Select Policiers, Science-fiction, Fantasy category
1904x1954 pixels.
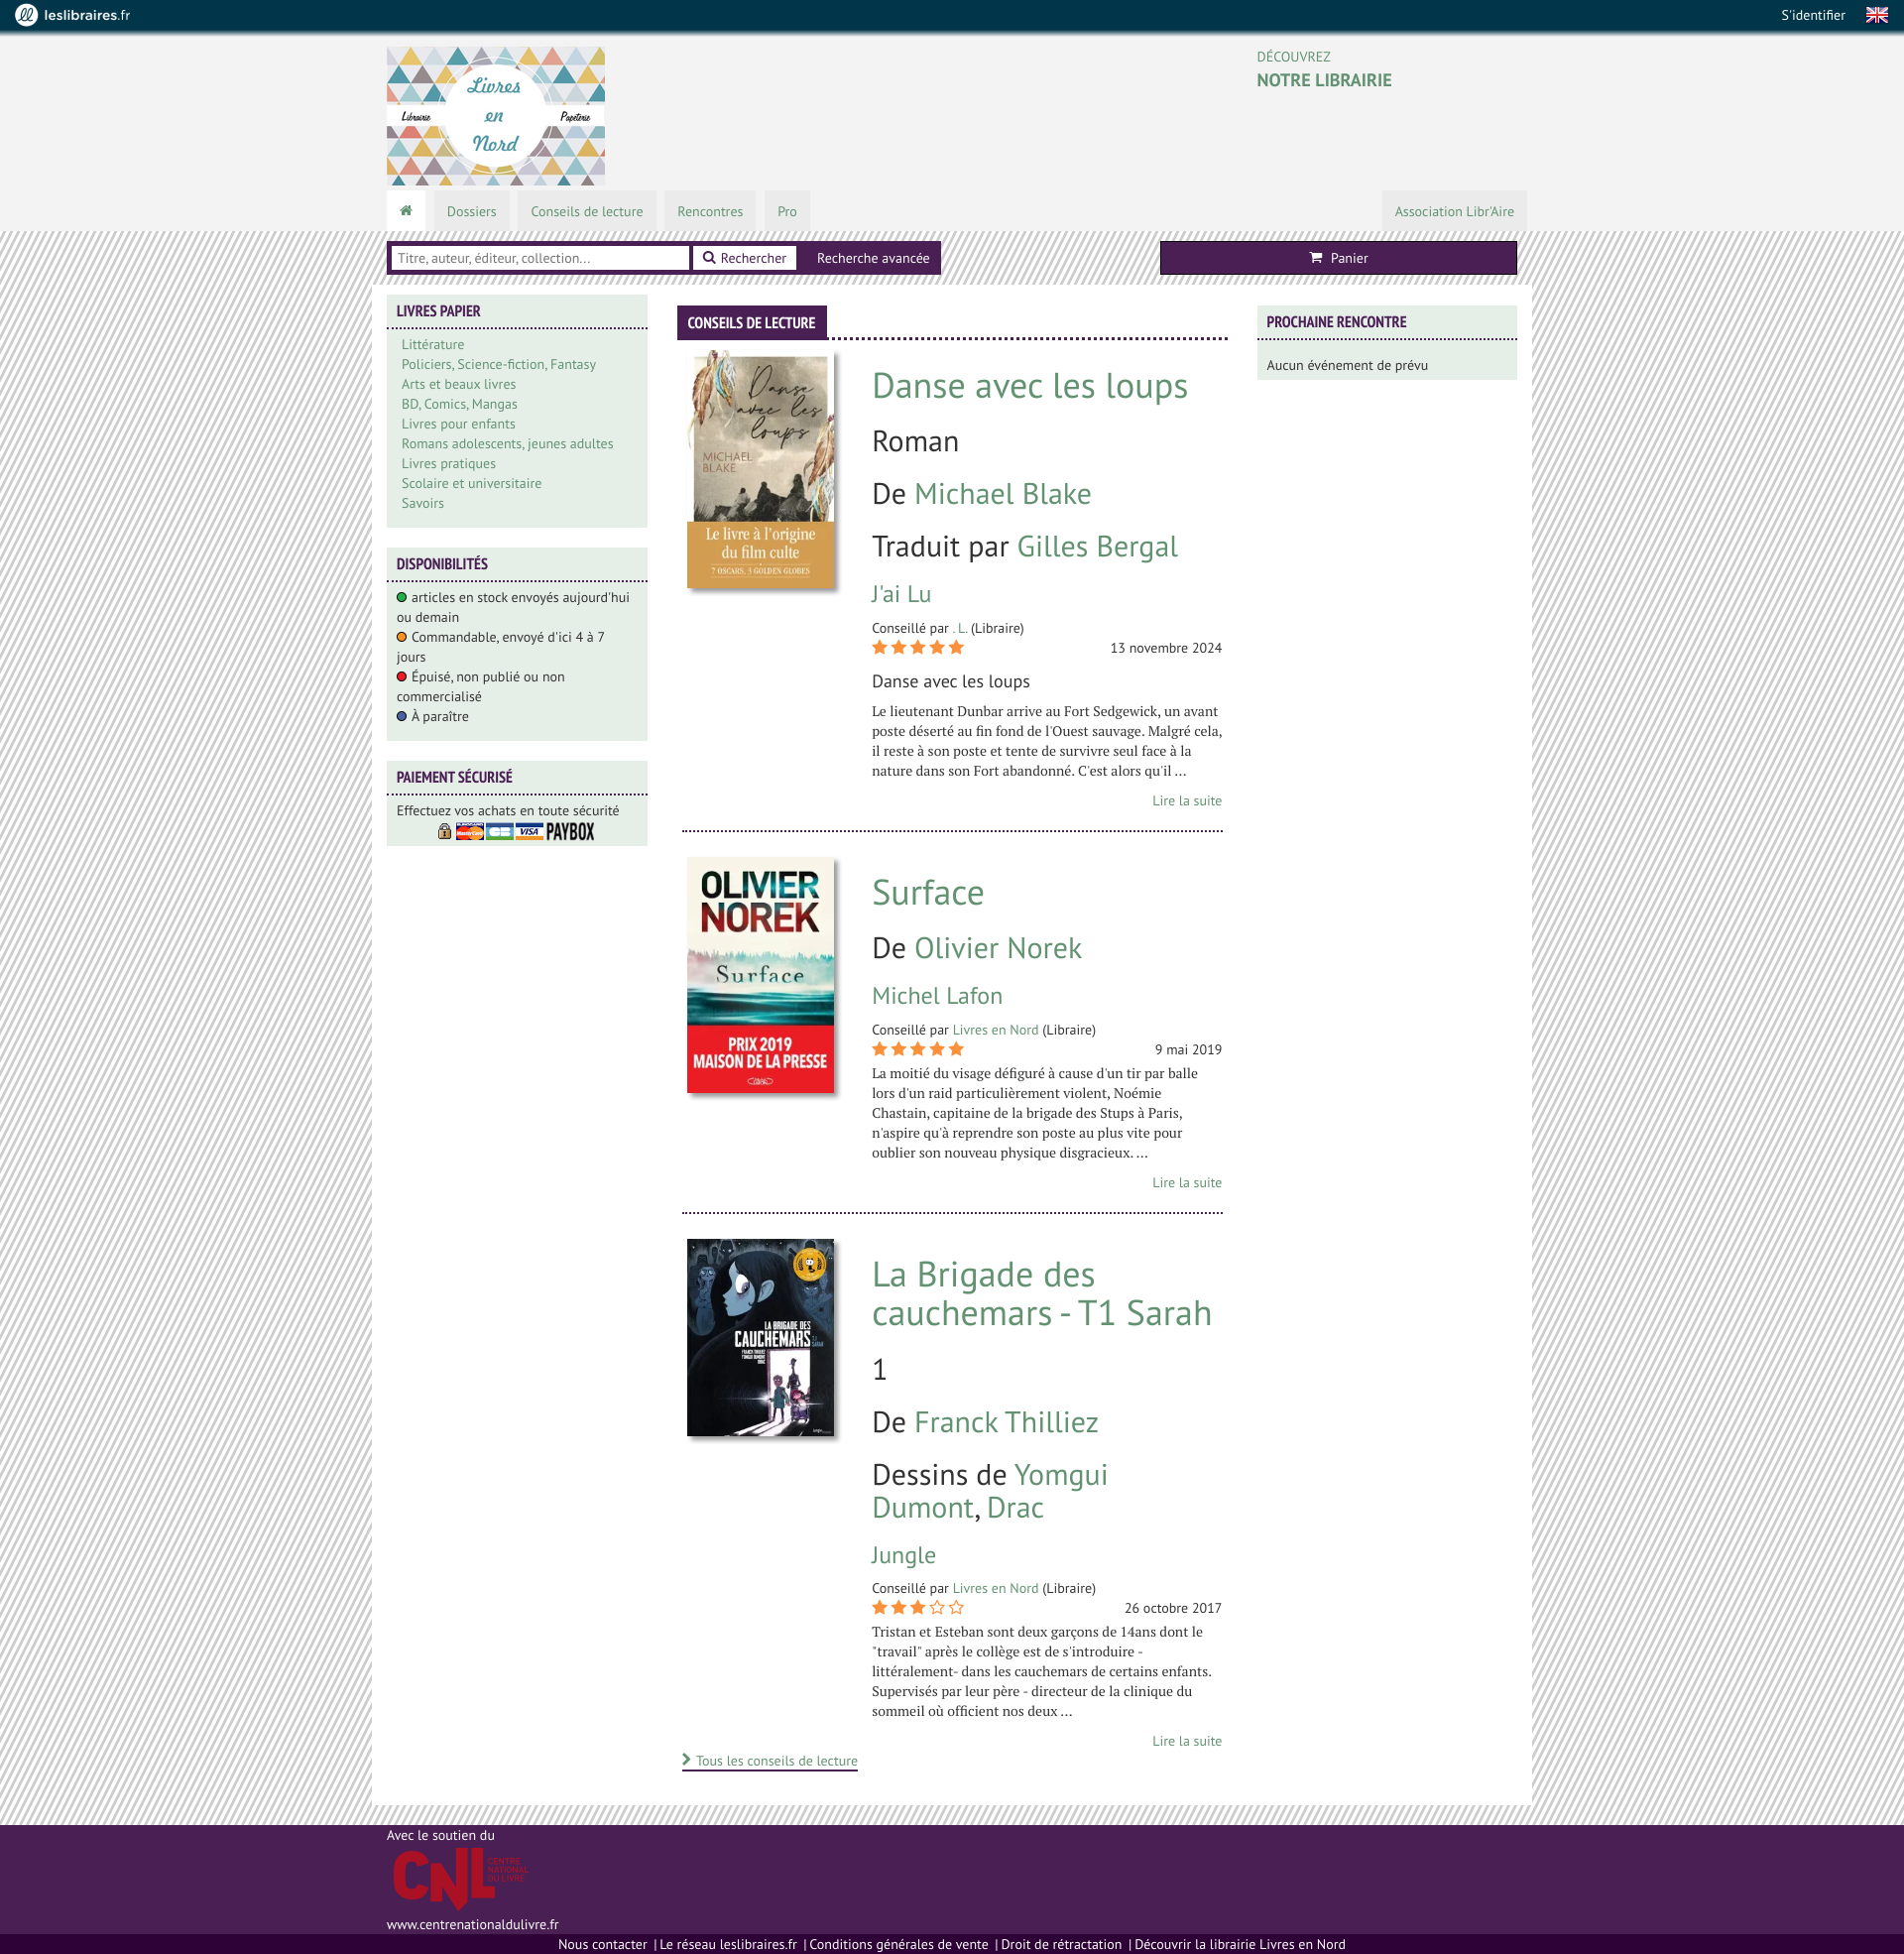tap(499, 364)
